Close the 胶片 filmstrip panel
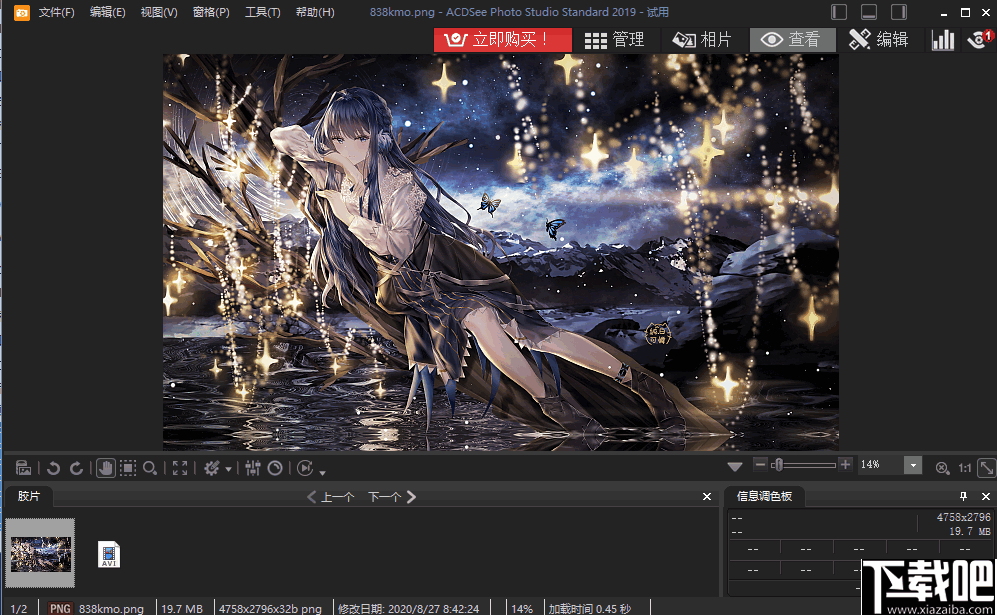The image size is (997, 615). tap(707, 496)
